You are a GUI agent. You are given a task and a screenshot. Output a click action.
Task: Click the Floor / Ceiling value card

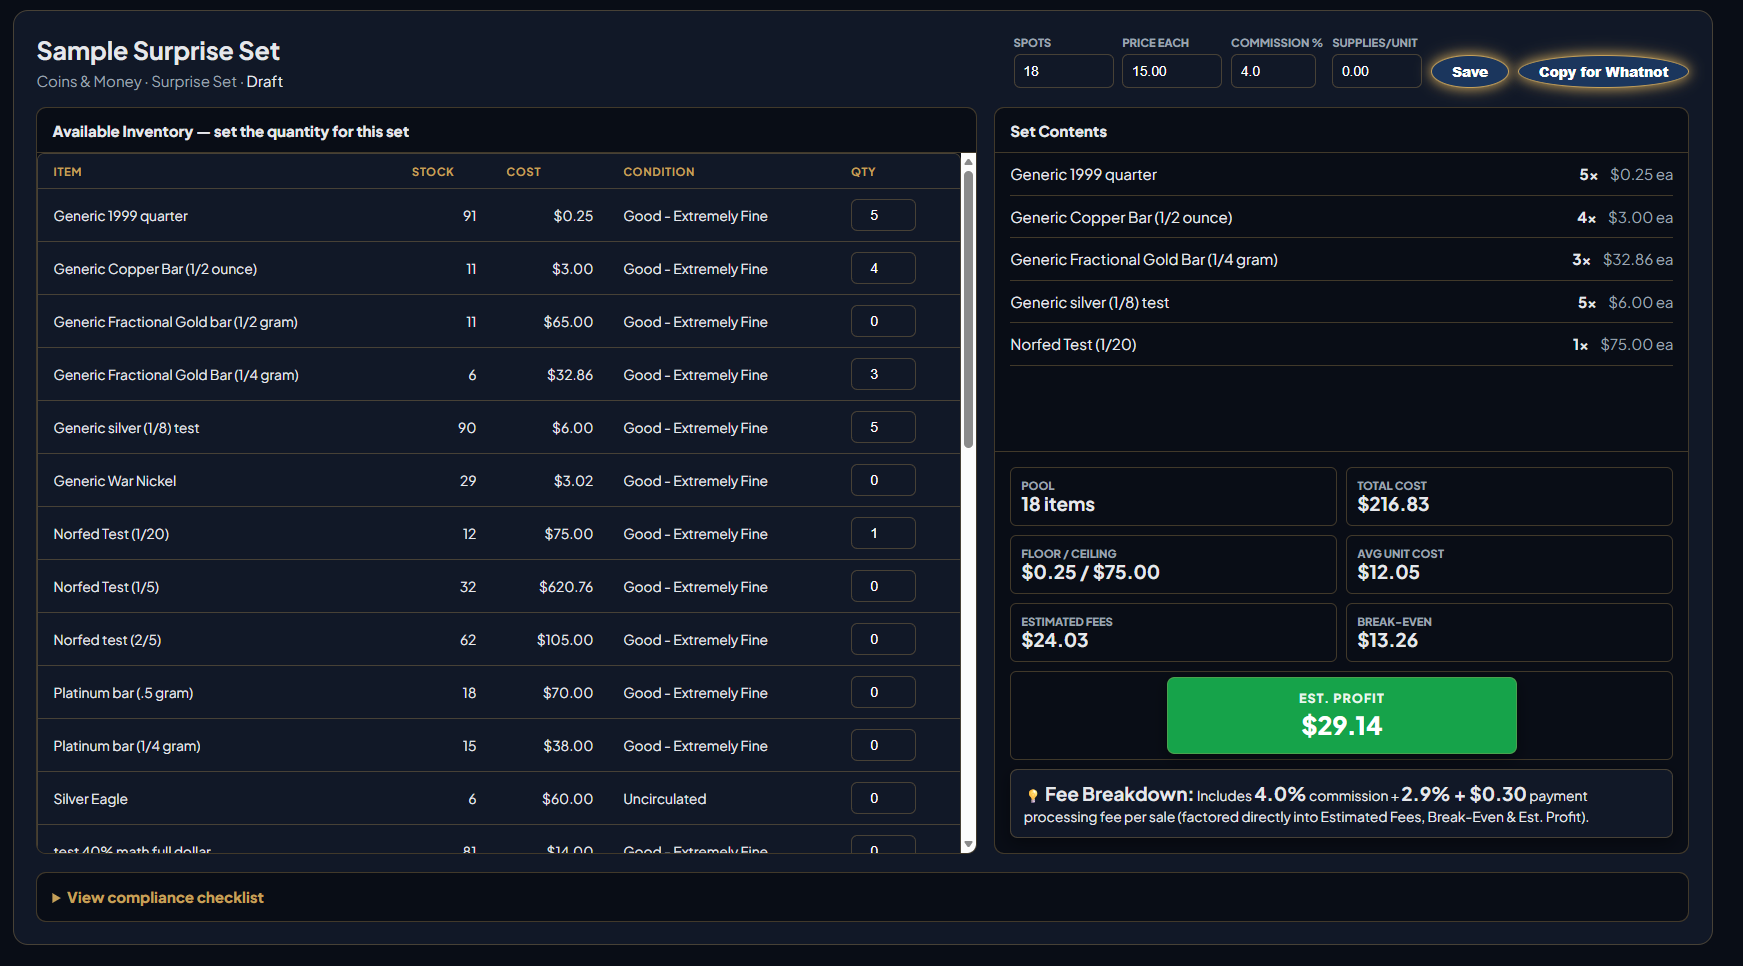tap(1173, 564)
